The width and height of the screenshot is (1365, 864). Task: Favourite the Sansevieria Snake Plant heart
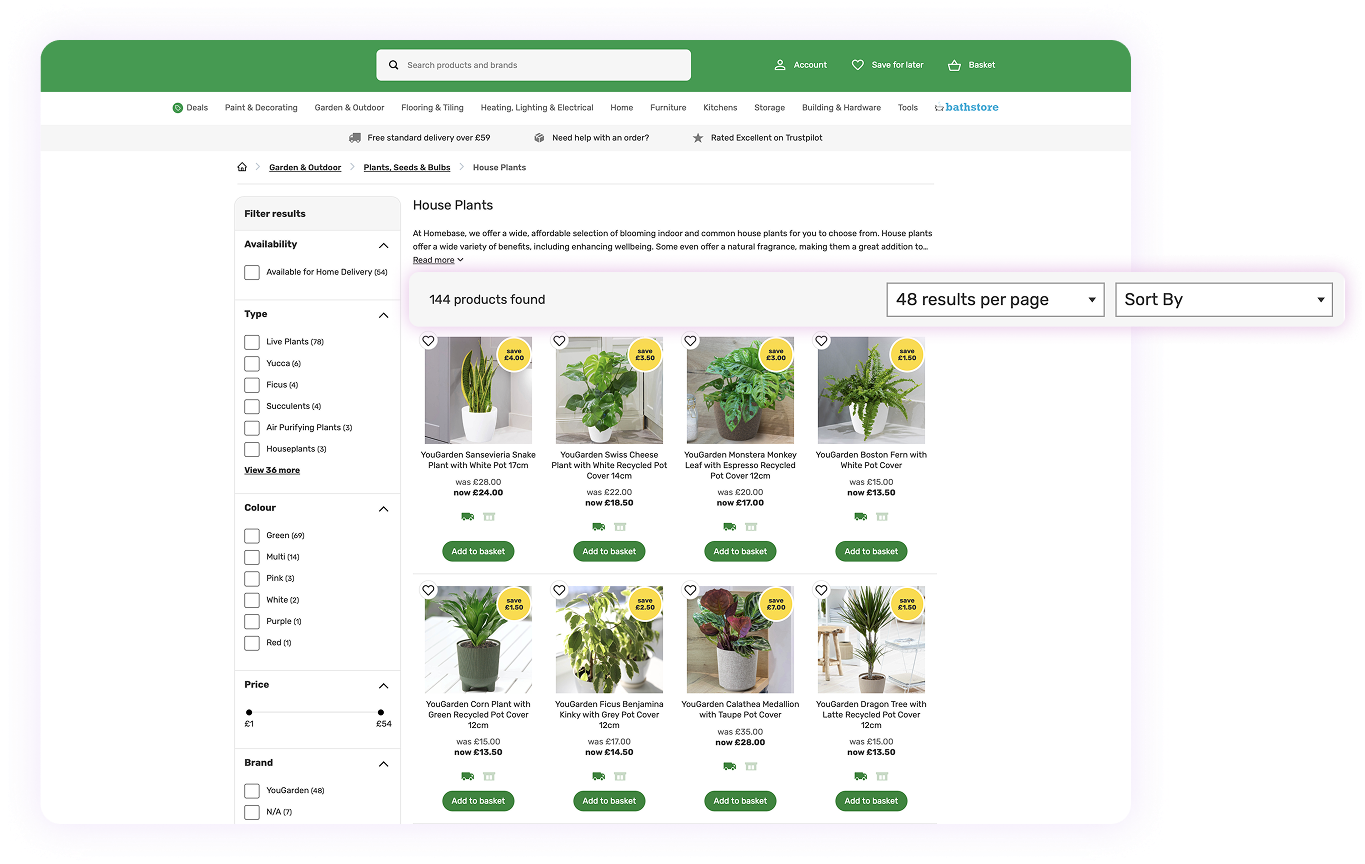click(428, 341)
